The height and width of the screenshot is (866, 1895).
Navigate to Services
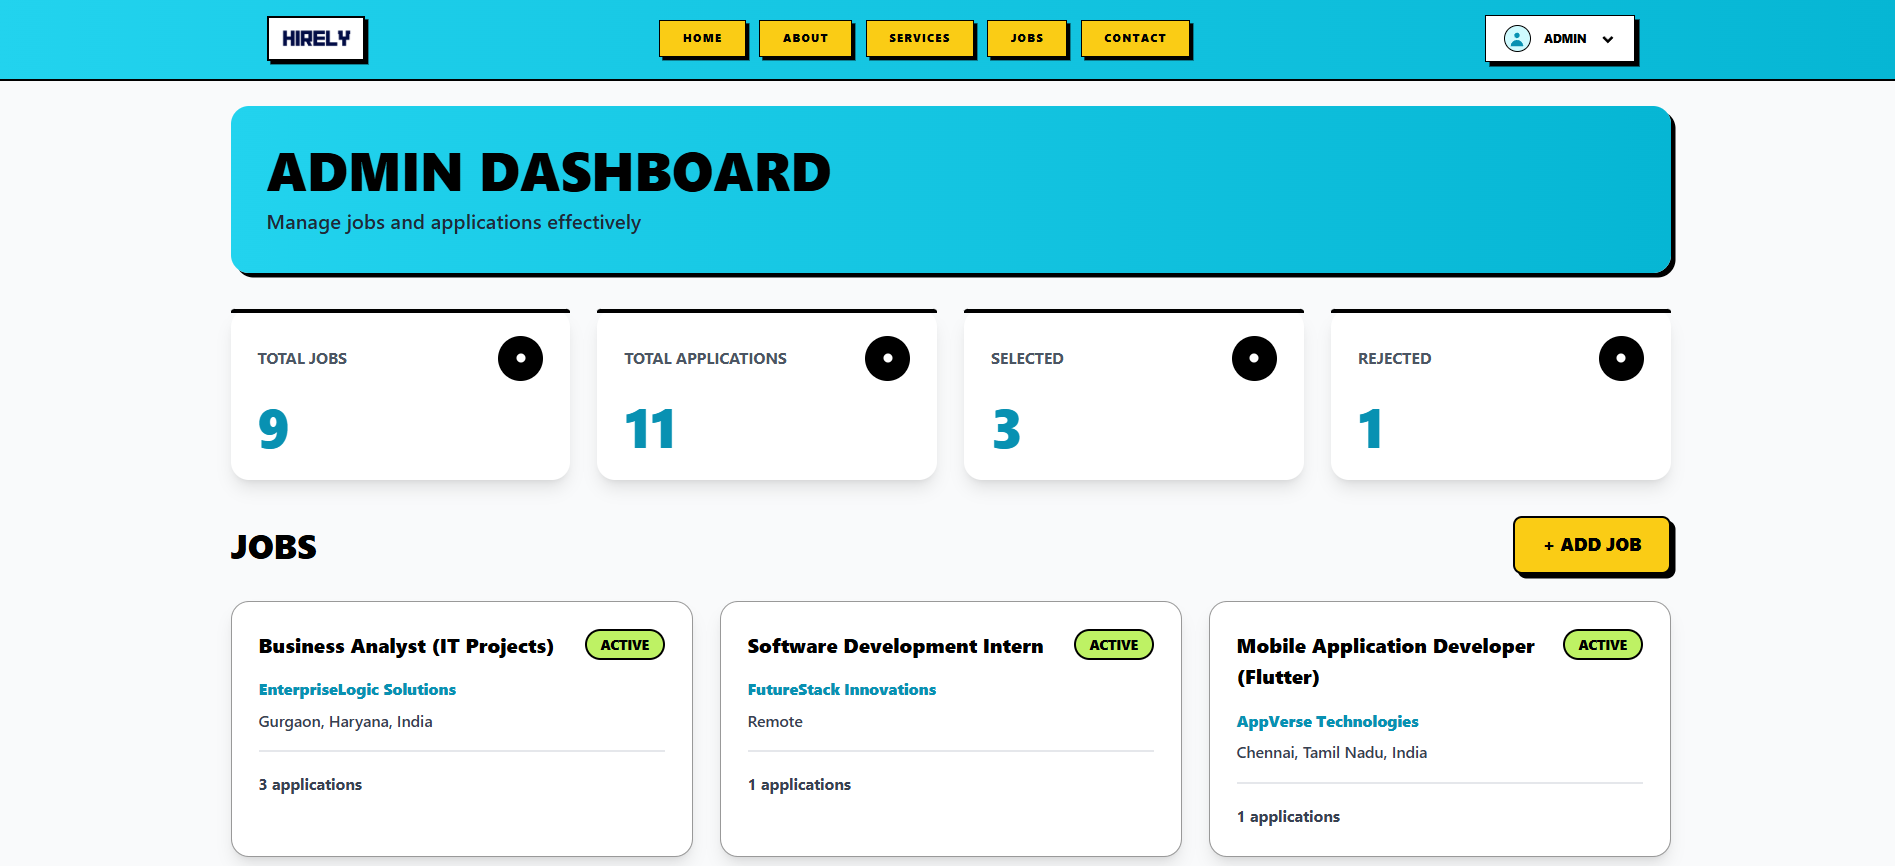[919, 38]
